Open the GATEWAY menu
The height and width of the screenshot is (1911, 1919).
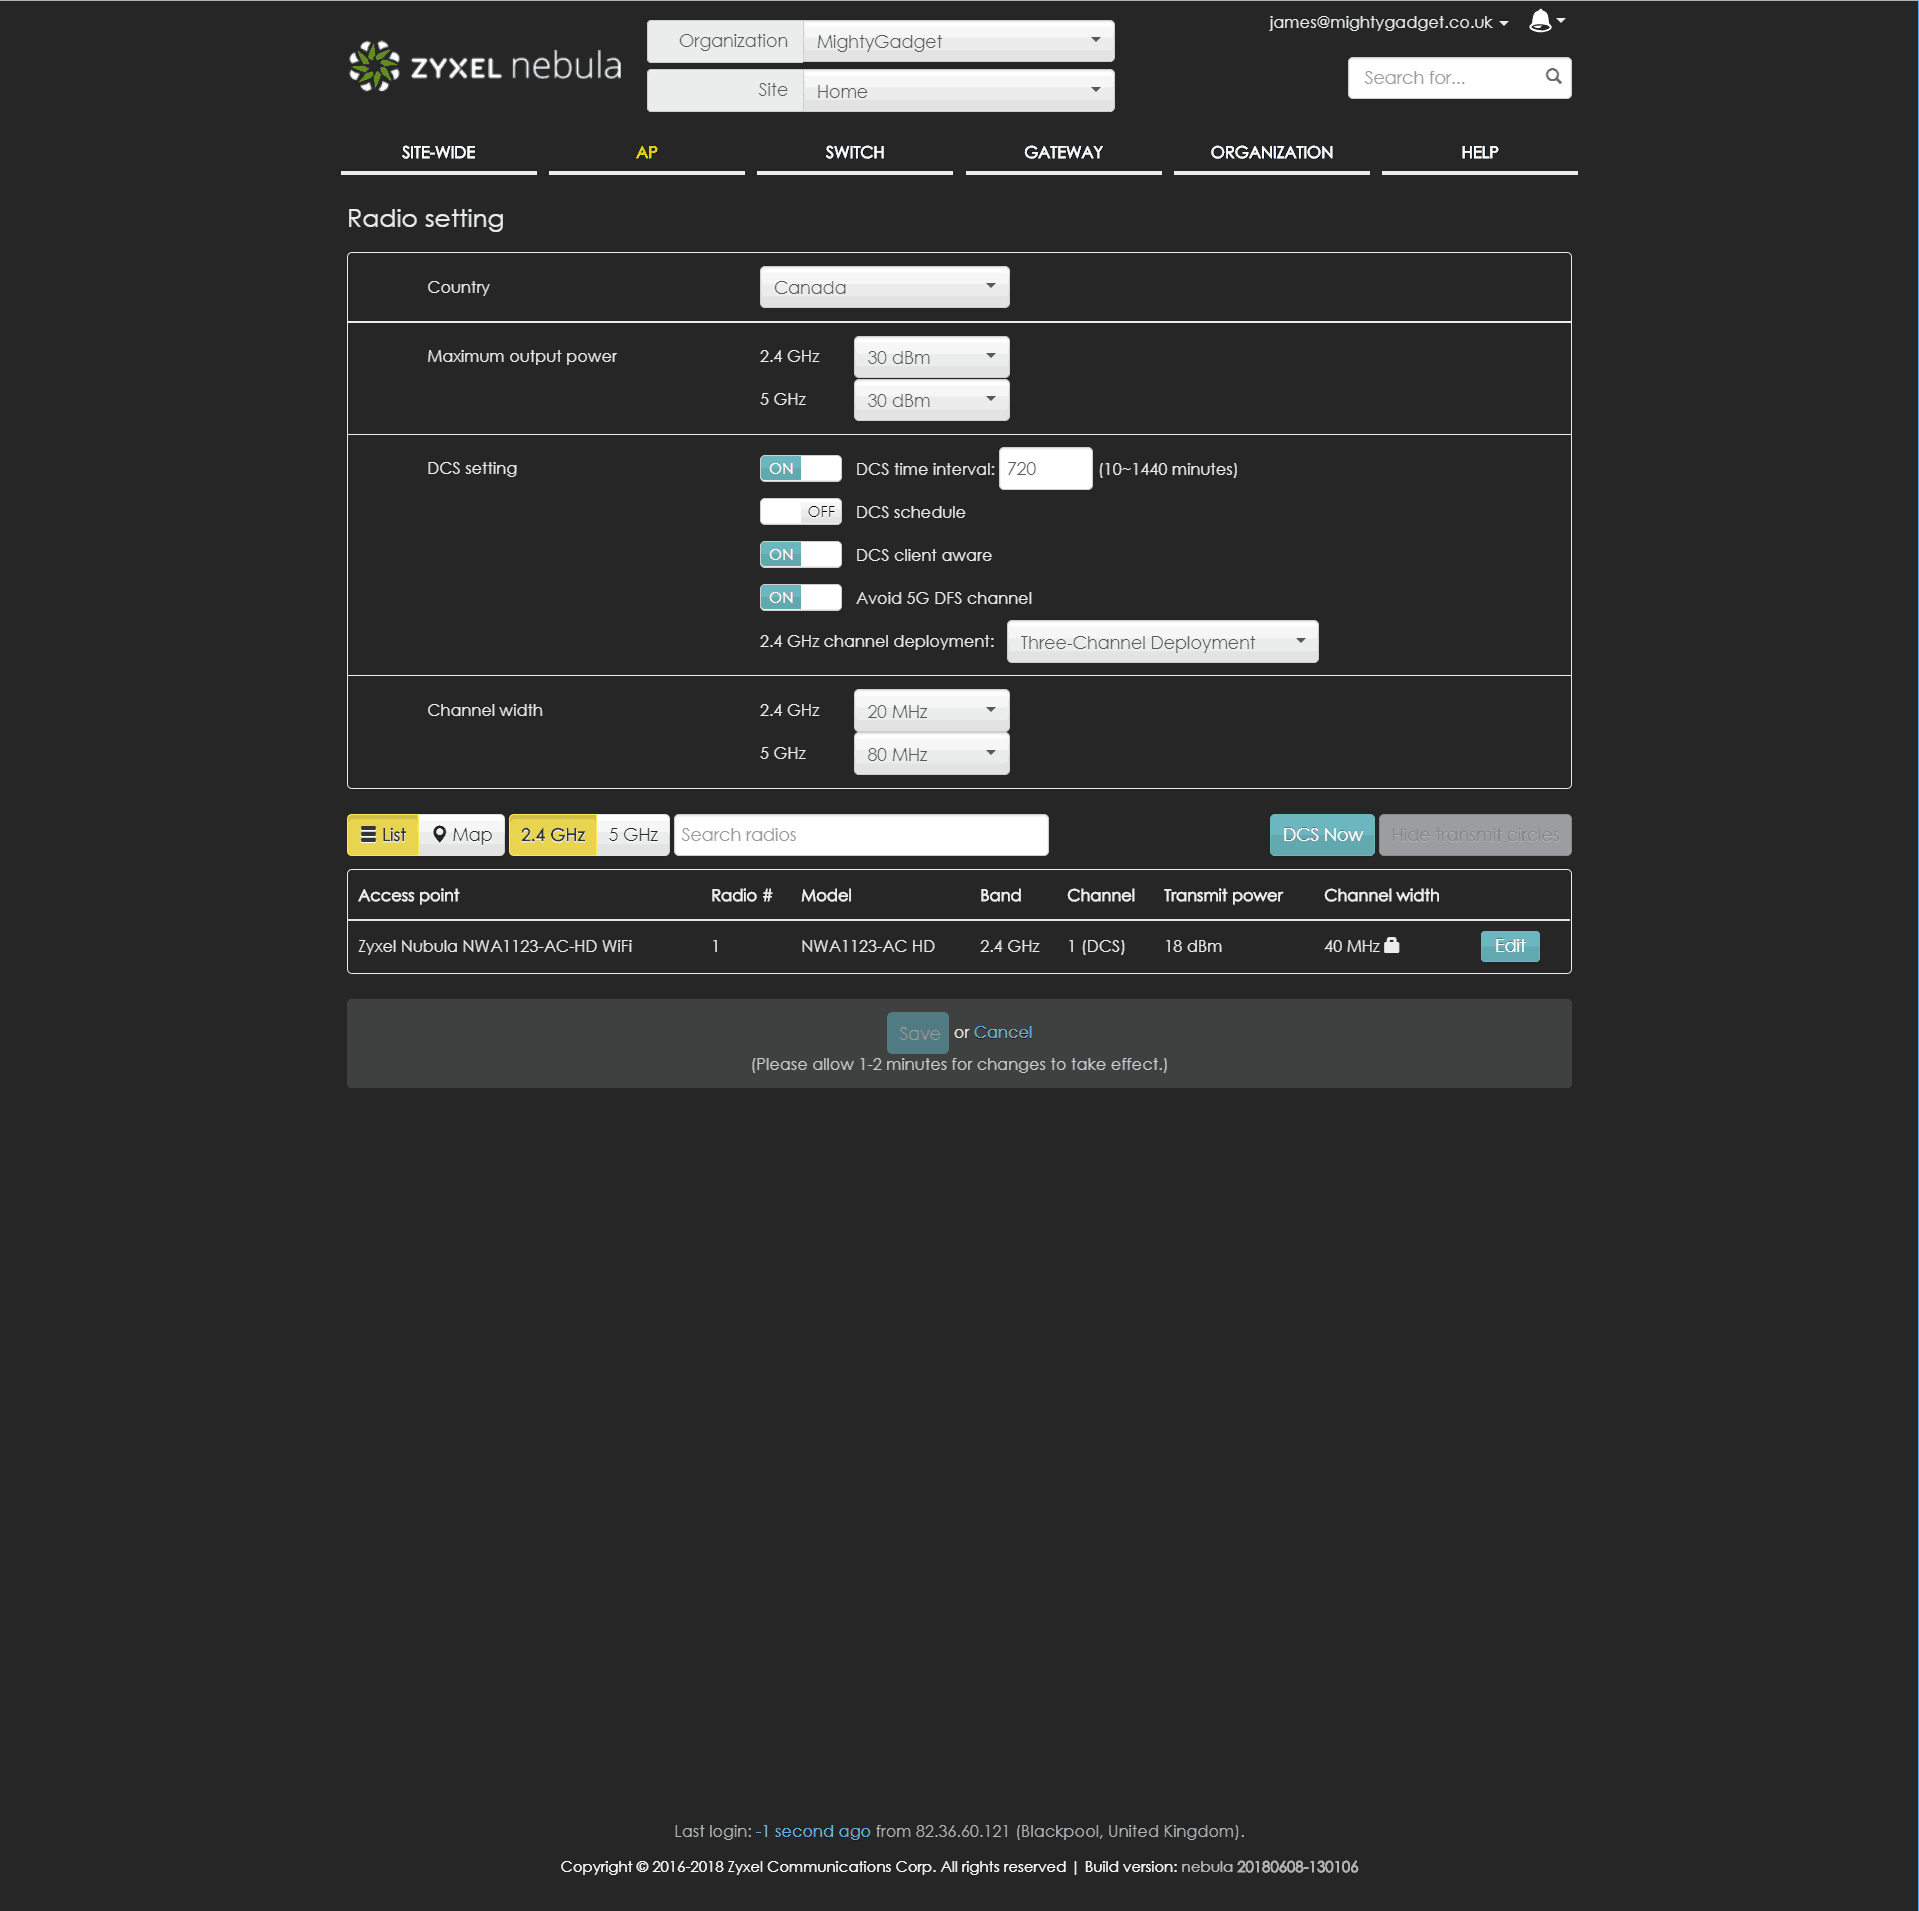1063,153
